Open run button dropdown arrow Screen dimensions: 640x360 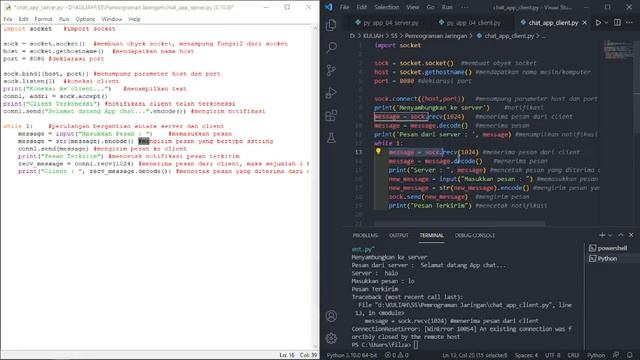(x=606, y=23)
